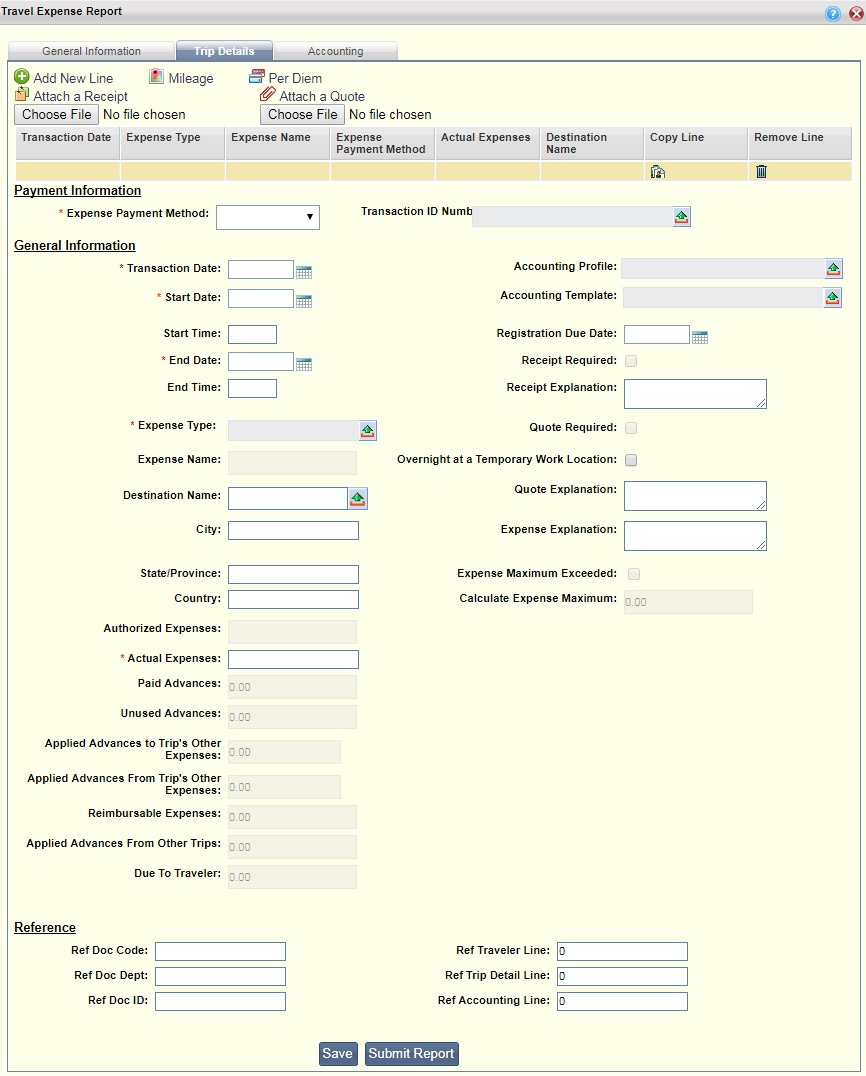Click the Country input field

point(294,600)
